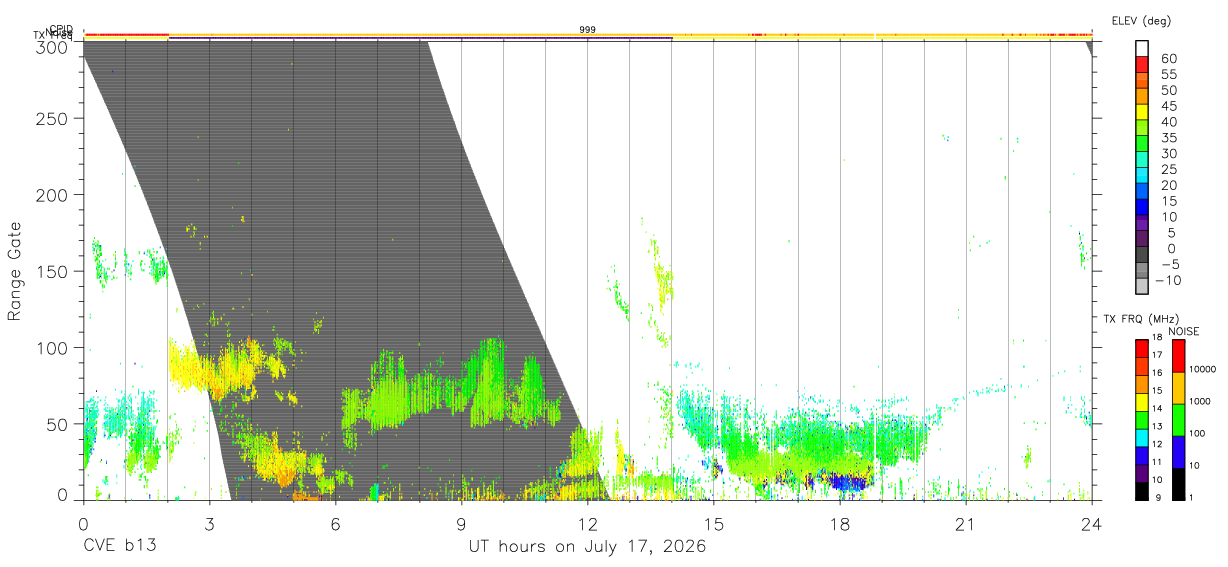Click the 18 tick label on the UT hours axis

840,523
